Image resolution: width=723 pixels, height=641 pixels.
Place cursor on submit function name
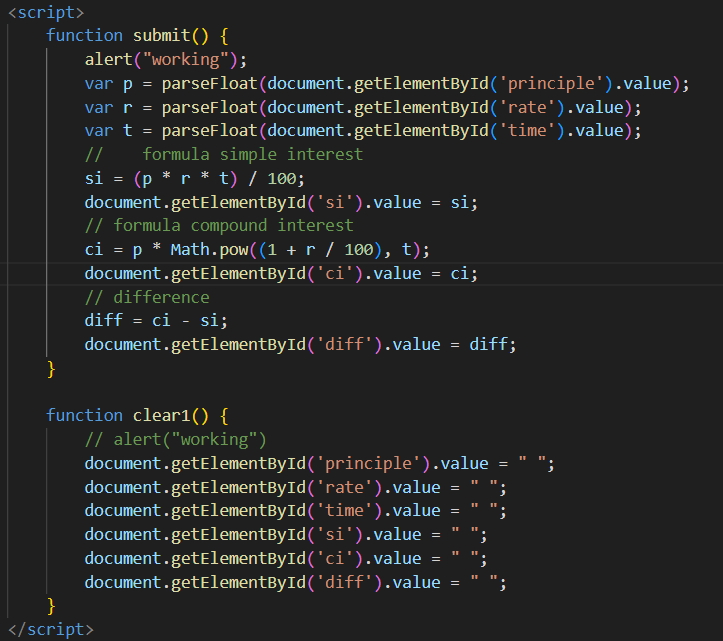pos(164,35)
